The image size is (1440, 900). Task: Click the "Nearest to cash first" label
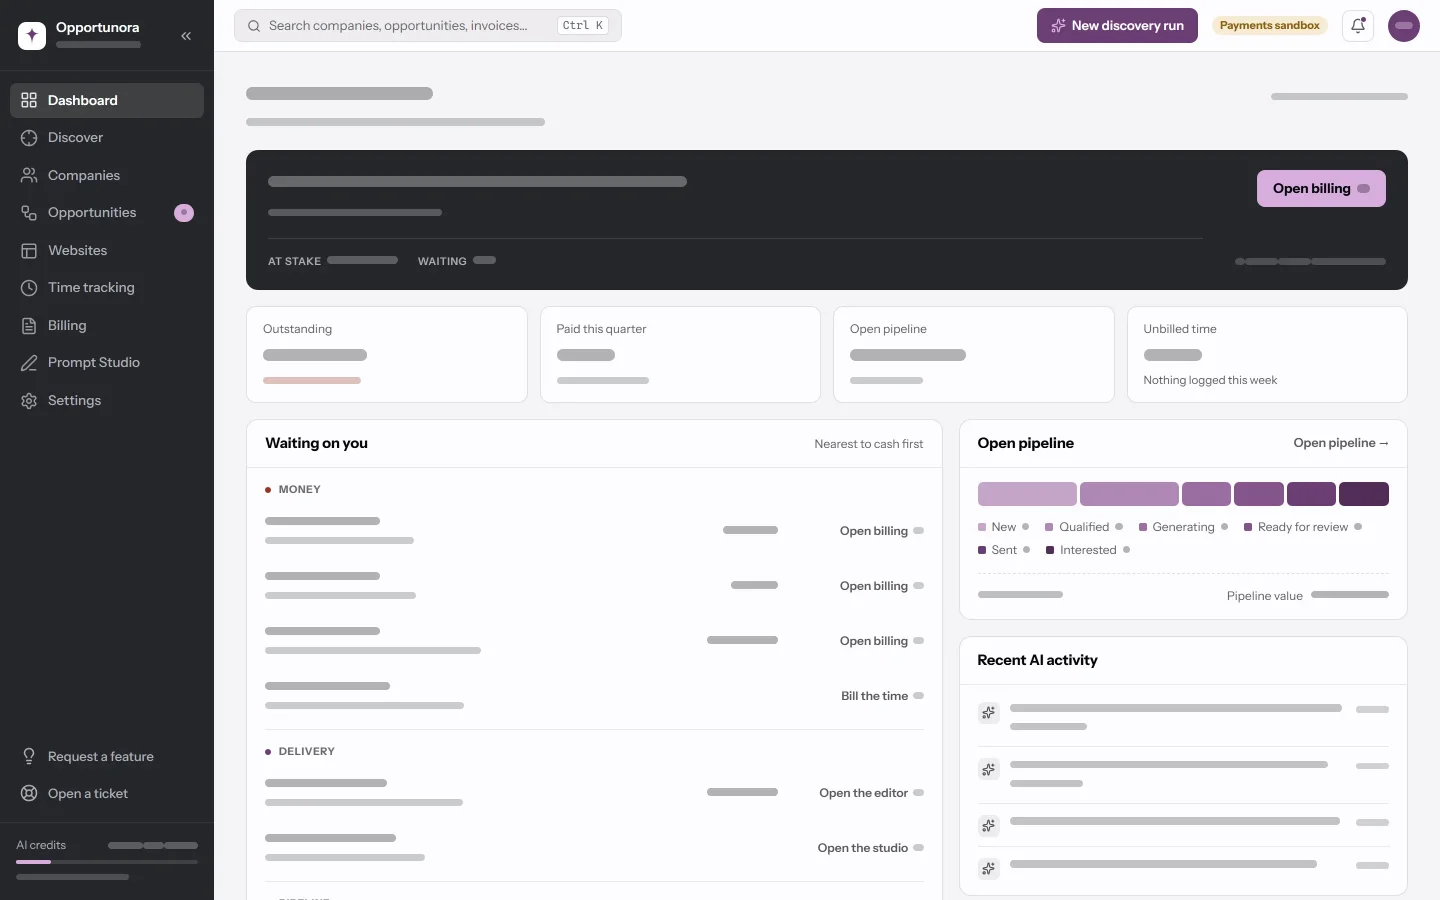(x=869, y=444)
